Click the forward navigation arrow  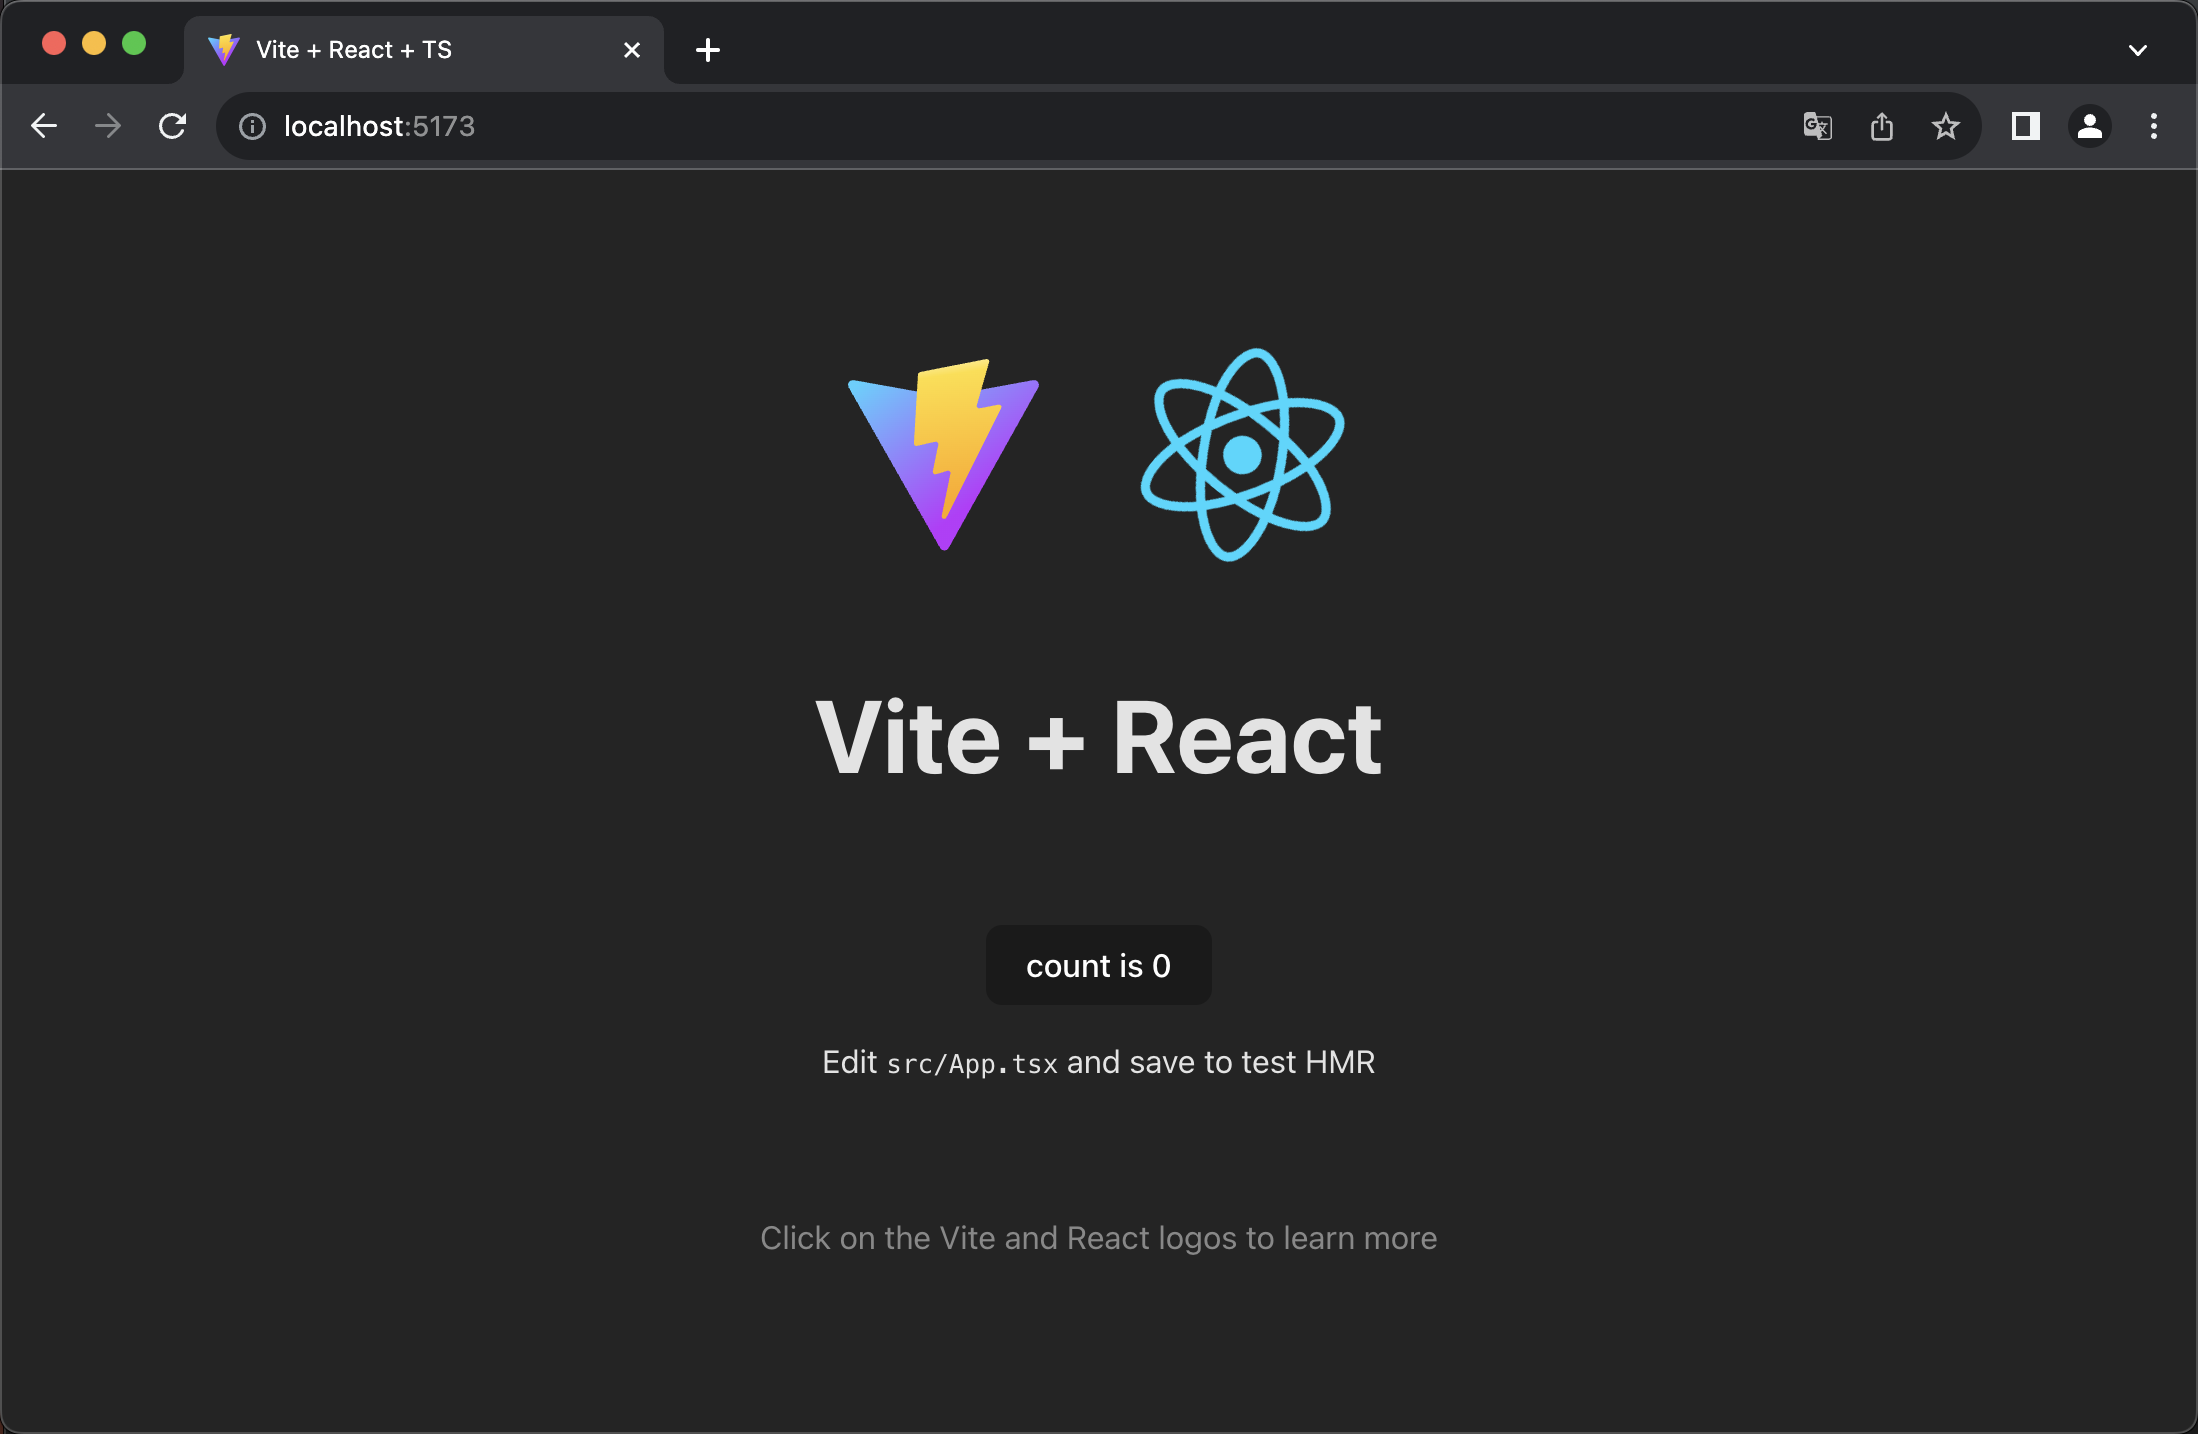coord(108,126)
